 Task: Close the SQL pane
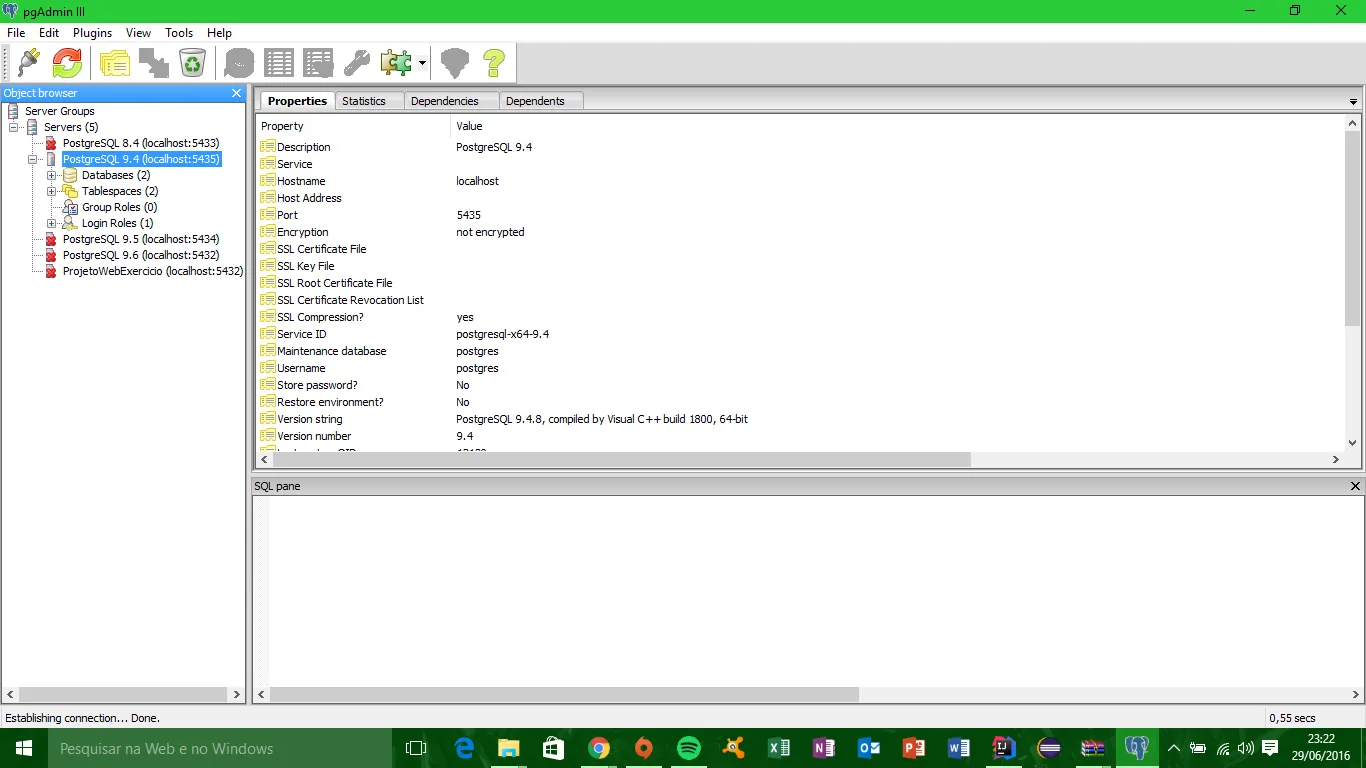[x=1355, y=486]
